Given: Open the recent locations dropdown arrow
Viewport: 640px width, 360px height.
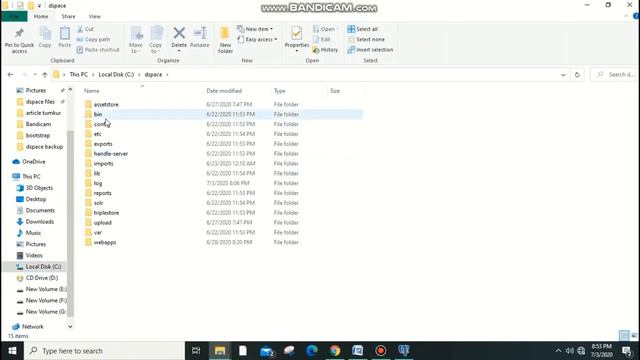Looking at the screenshot, I should point(35,75).
